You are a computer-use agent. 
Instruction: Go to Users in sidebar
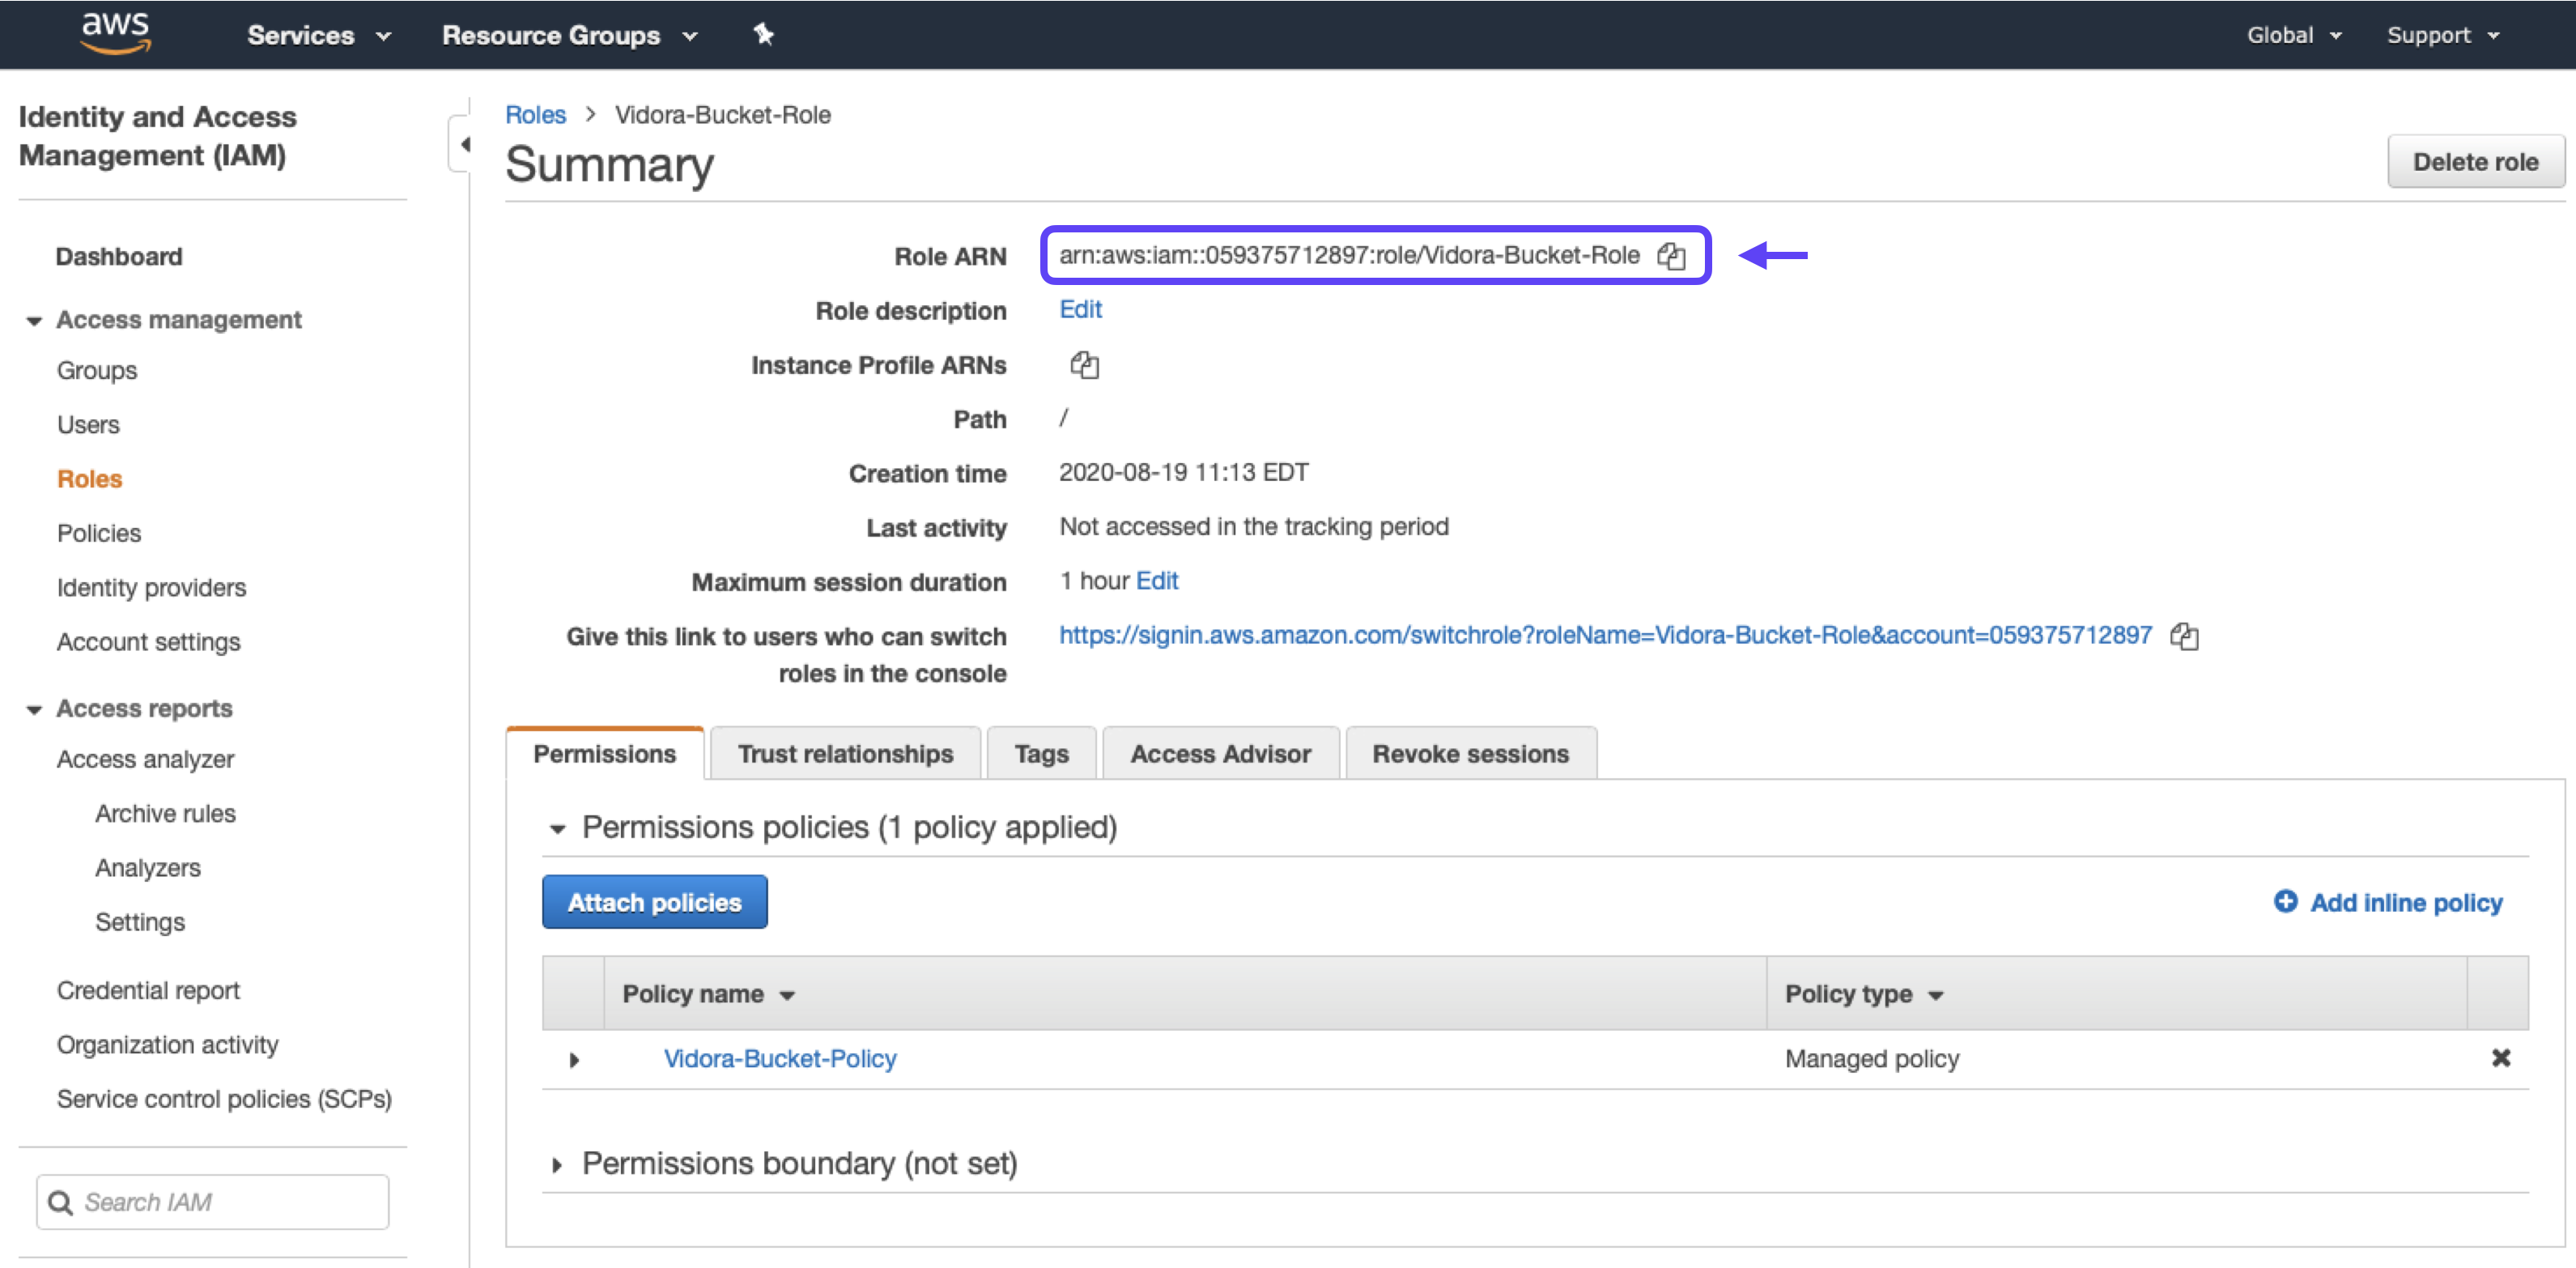[x=88, y=425]
